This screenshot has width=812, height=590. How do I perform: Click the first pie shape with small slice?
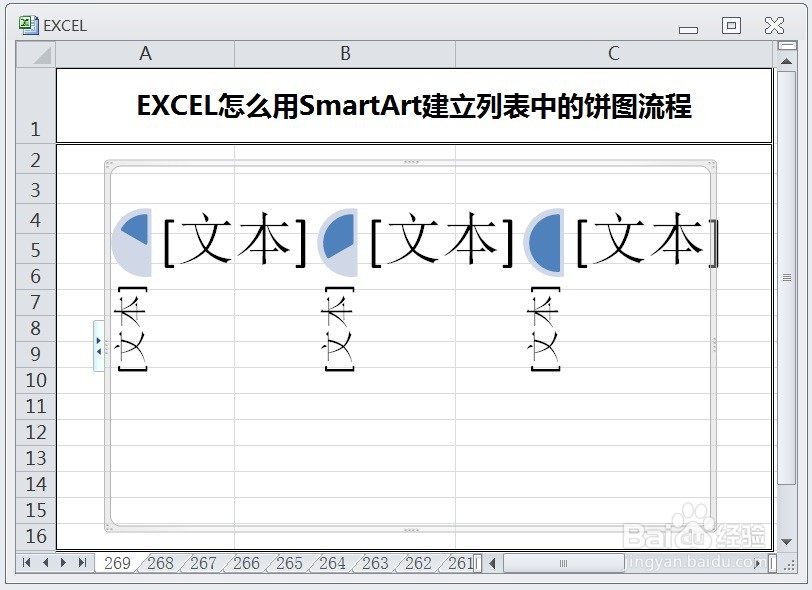coord(132,242)
